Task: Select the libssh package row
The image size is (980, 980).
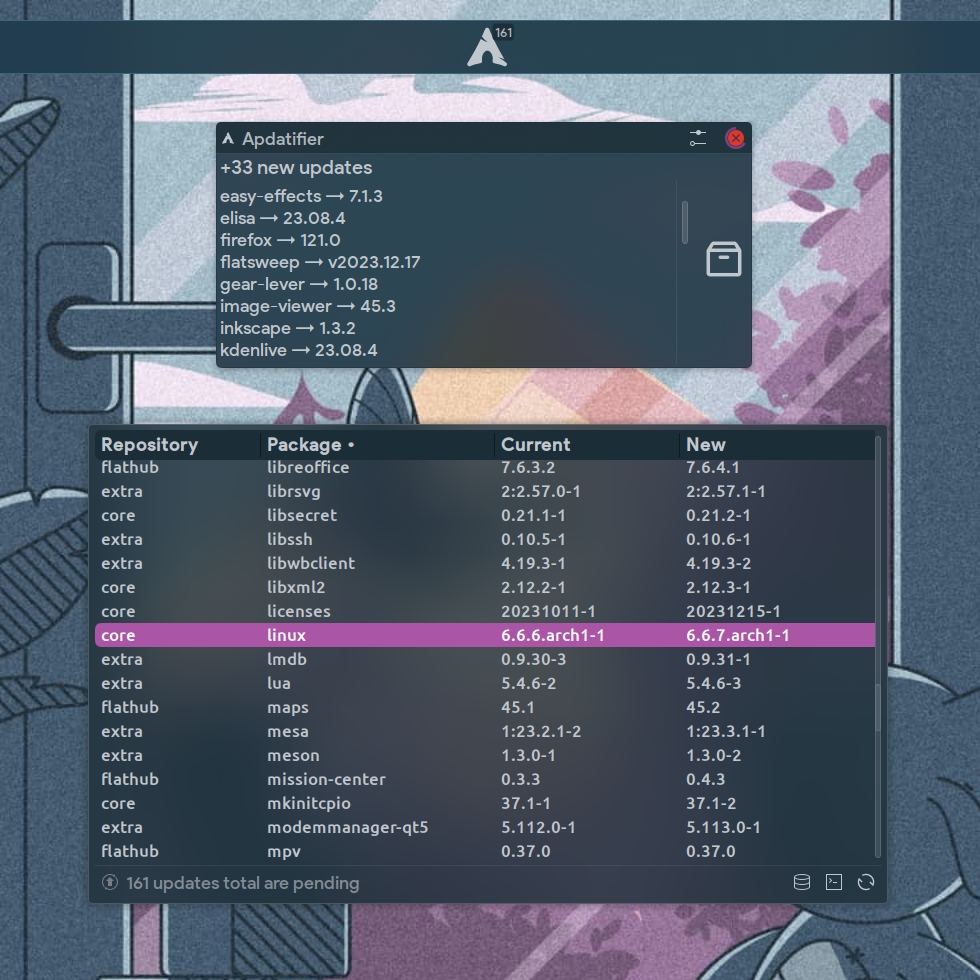Action: [485, 539]
